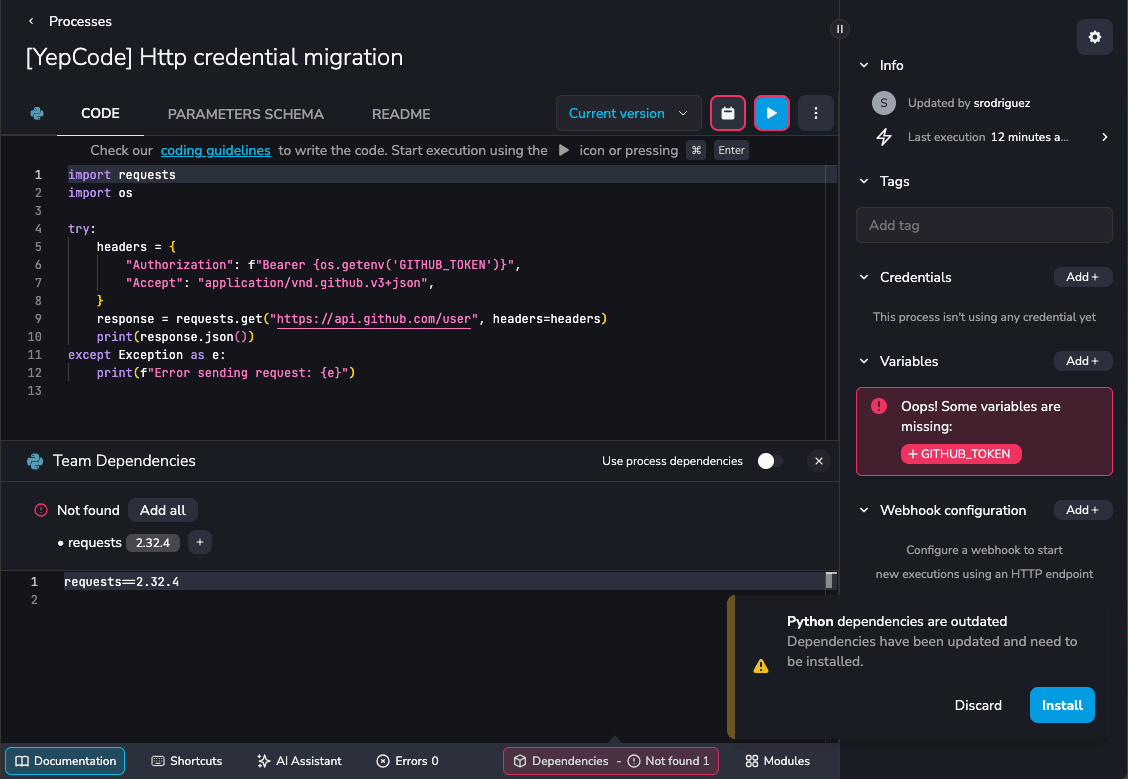Open the coding guidelines link
The image size is (1128, 779).
(x=215, y=150)
